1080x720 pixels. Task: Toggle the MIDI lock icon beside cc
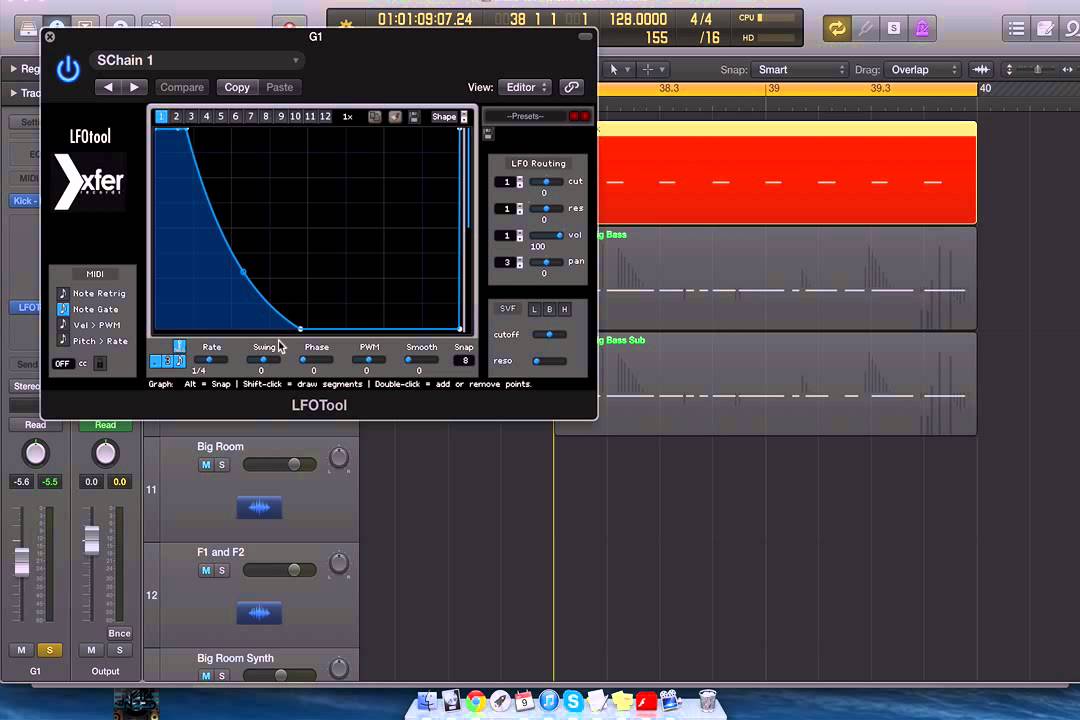[x=100, y=363]
